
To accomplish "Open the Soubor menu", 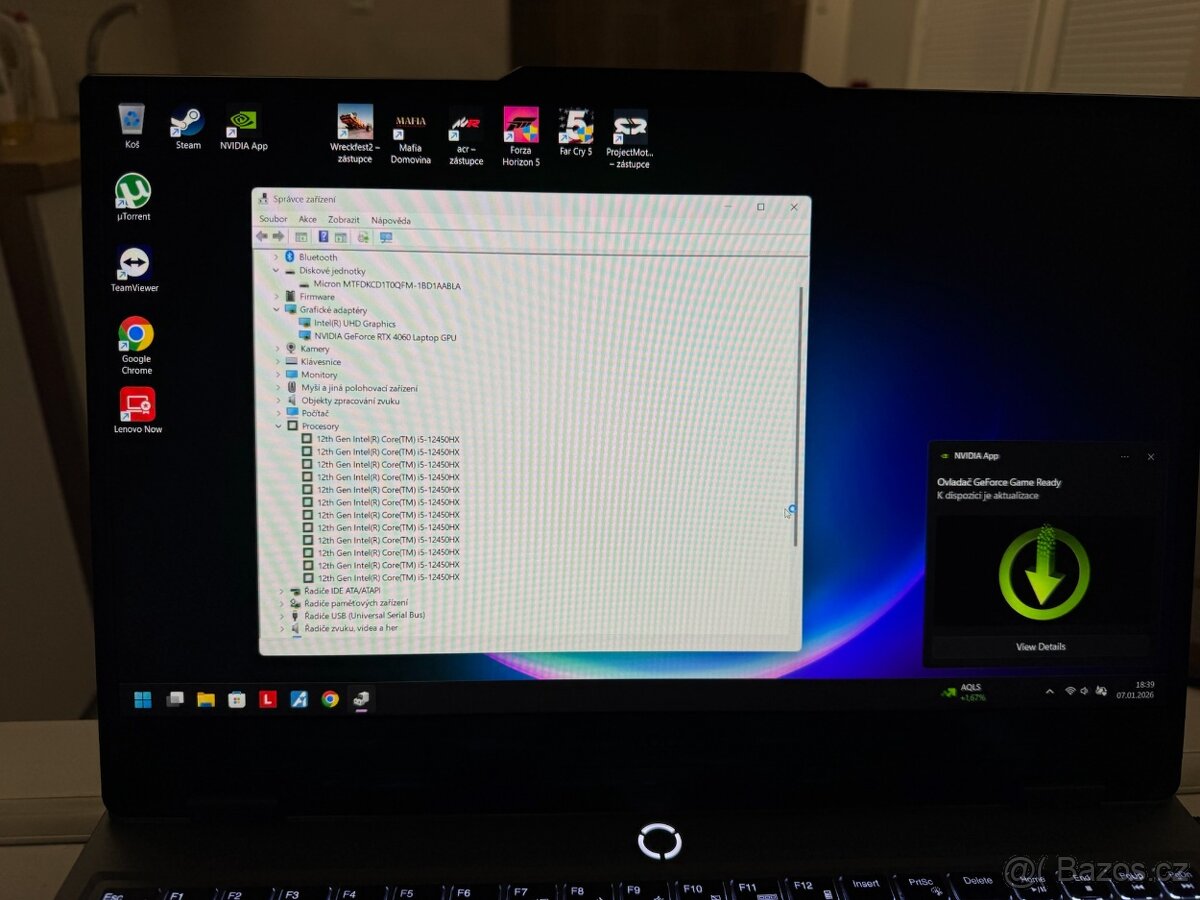I will coord(273,219).
